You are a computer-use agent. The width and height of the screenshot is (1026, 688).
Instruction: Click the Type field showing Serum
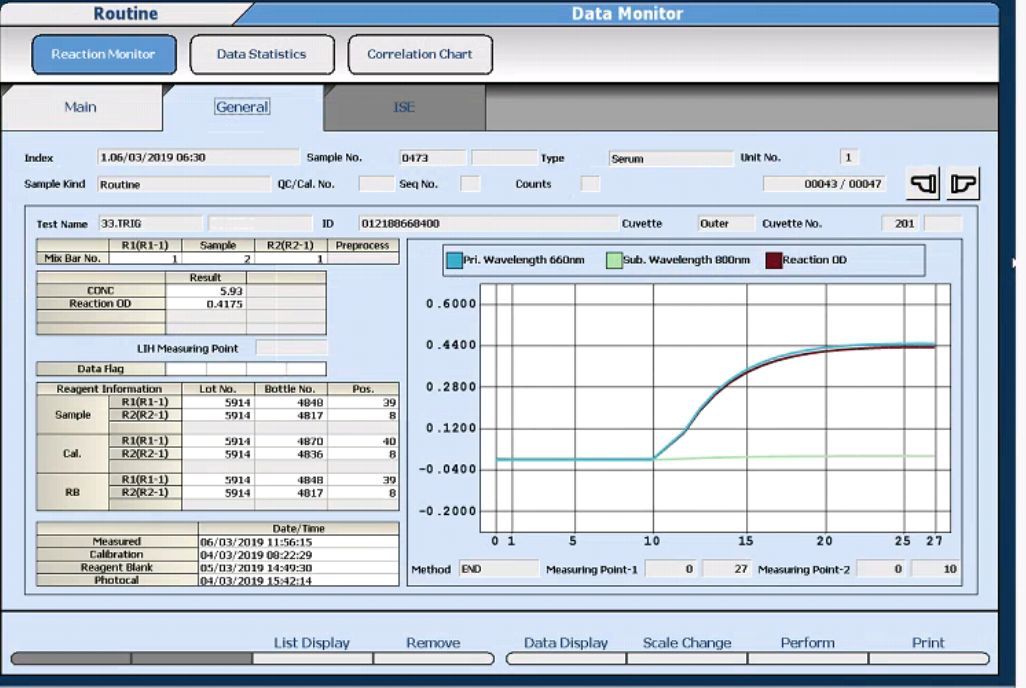tap(671, 158)
